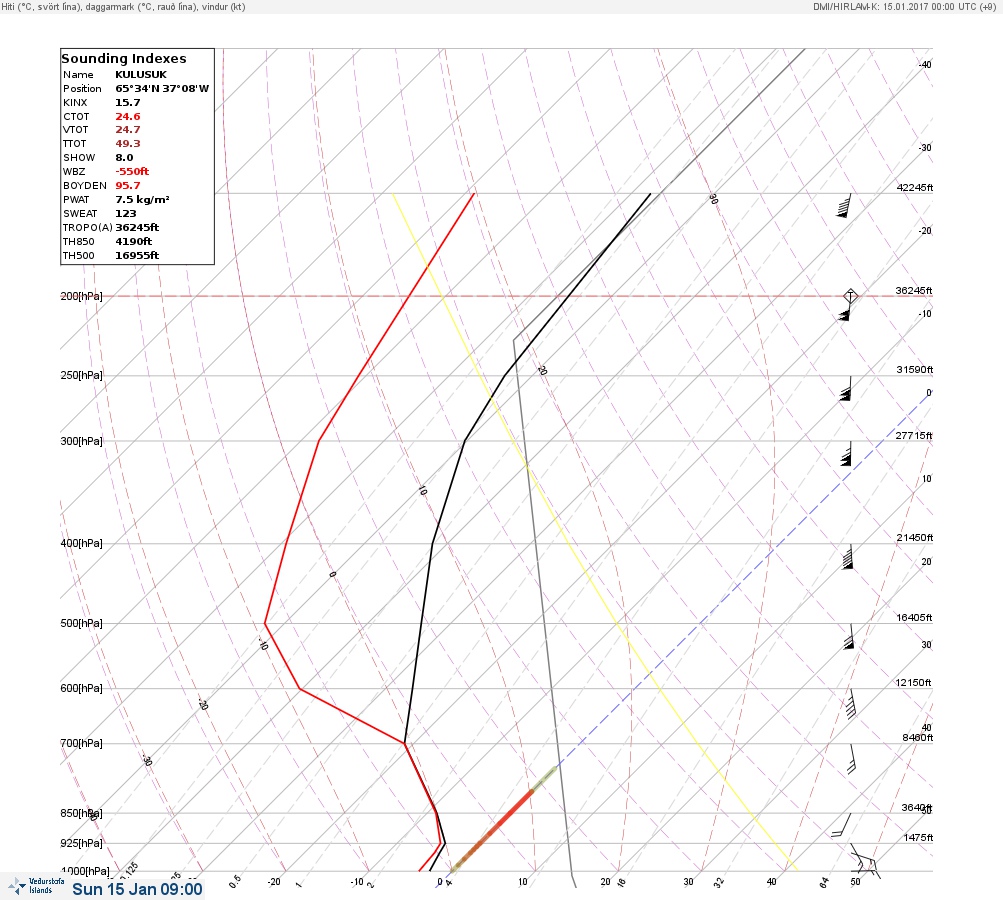The image size is (1003, 900).
Task: Click the WBZ value -550ft
Action: point(132,171)
